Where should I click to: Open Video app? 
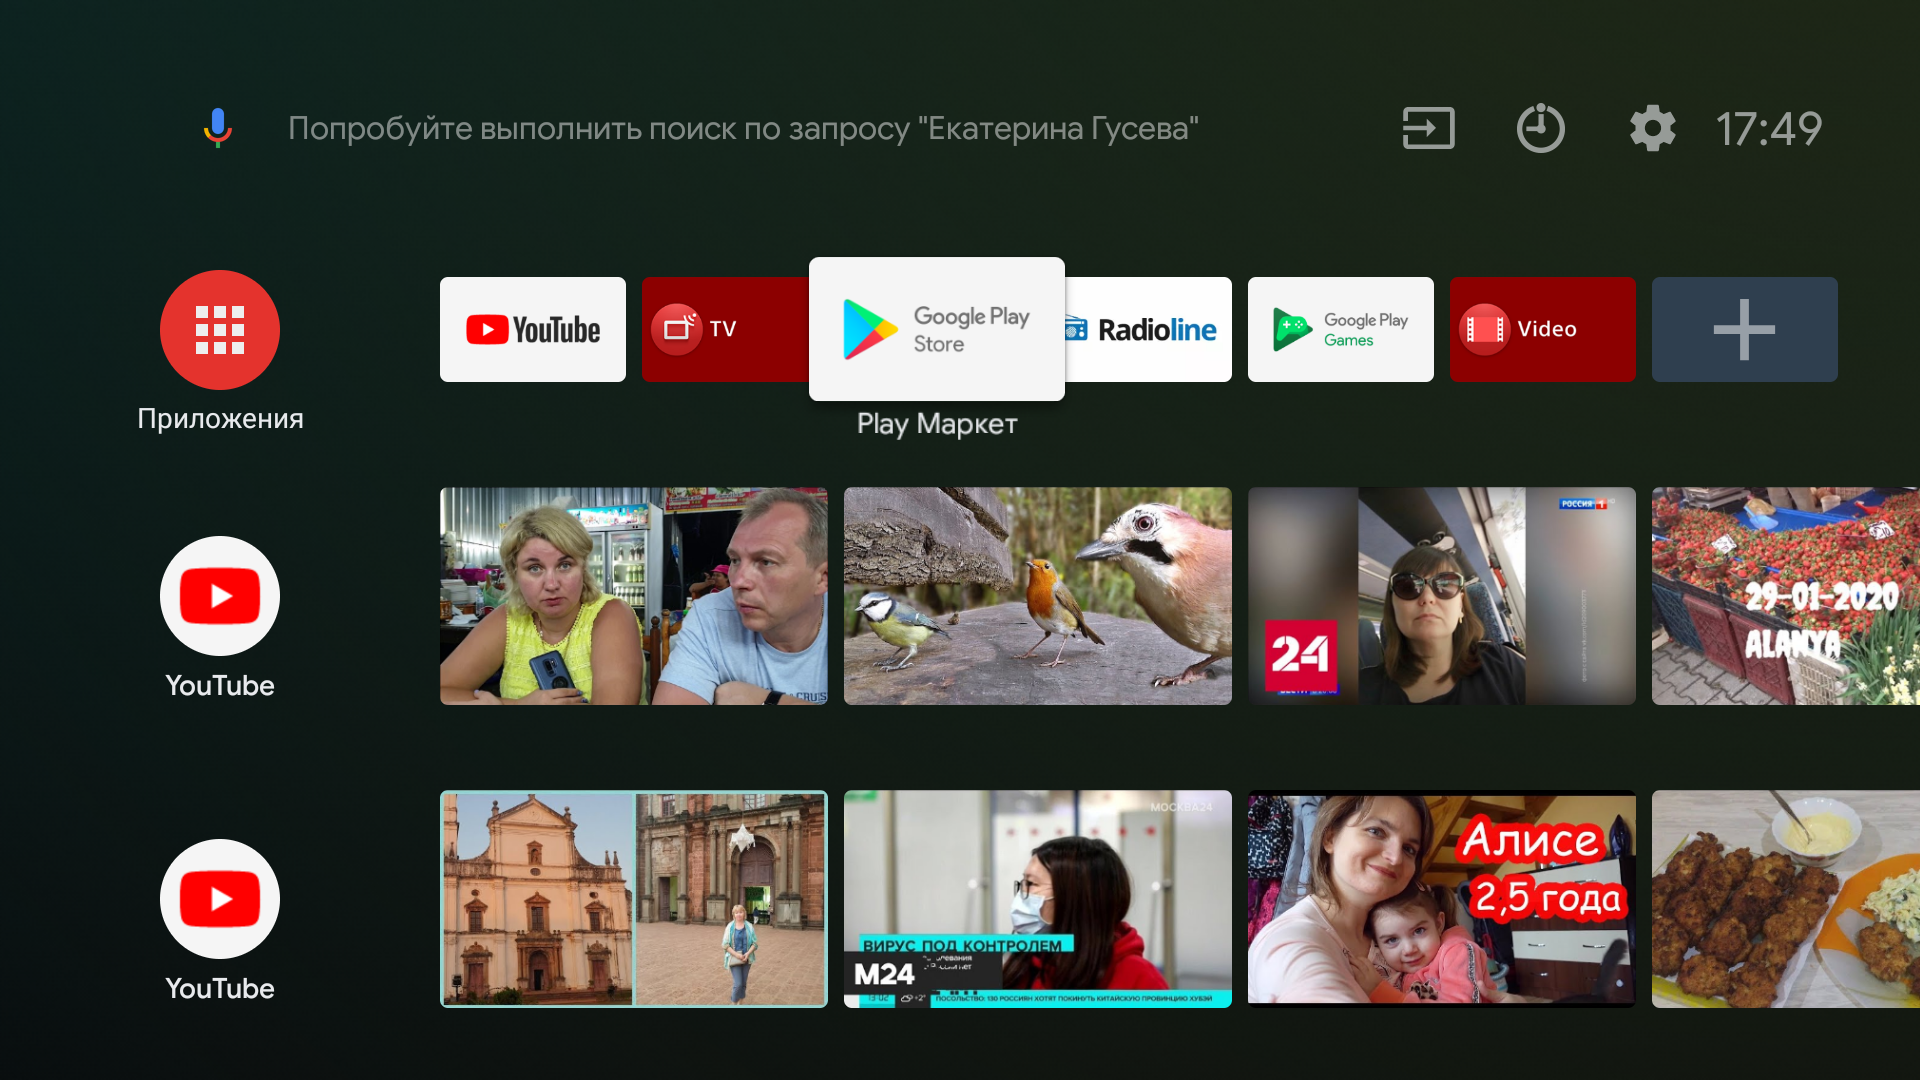[1543, 328]
